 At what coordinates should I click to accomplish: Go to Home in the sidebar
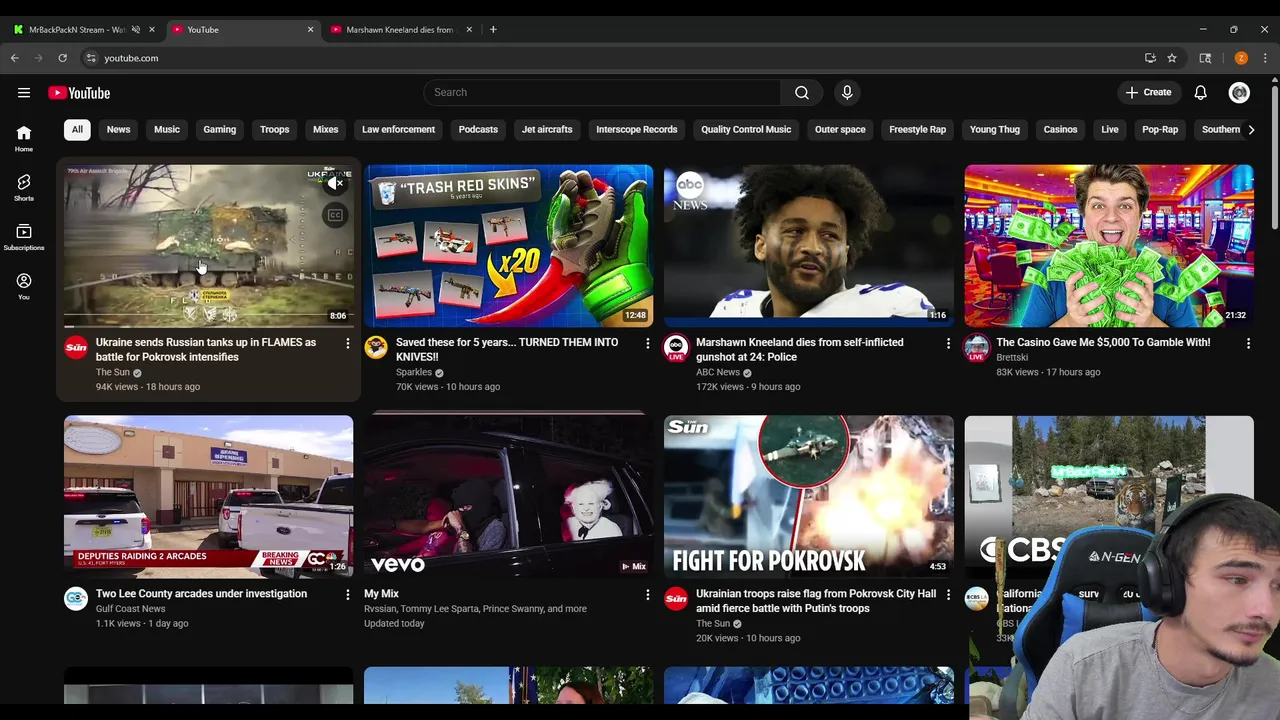24,138
